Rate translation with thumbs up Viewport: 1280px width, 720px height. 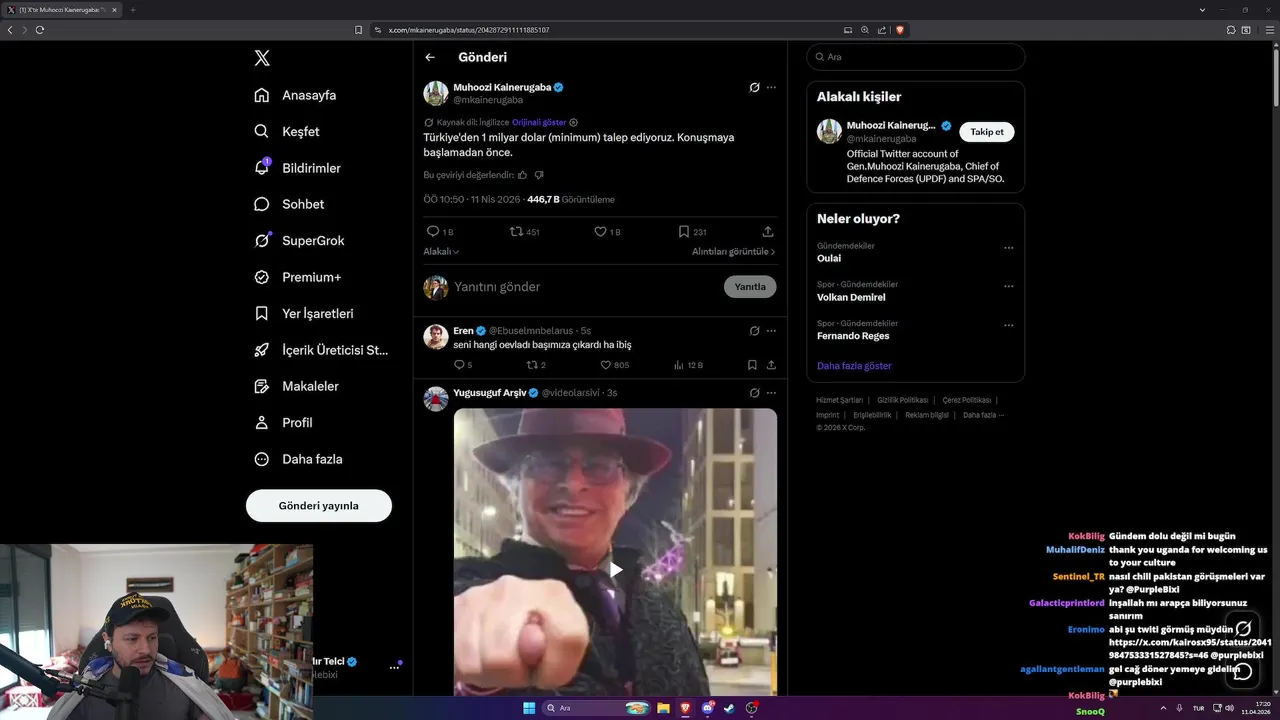(522, 175)
